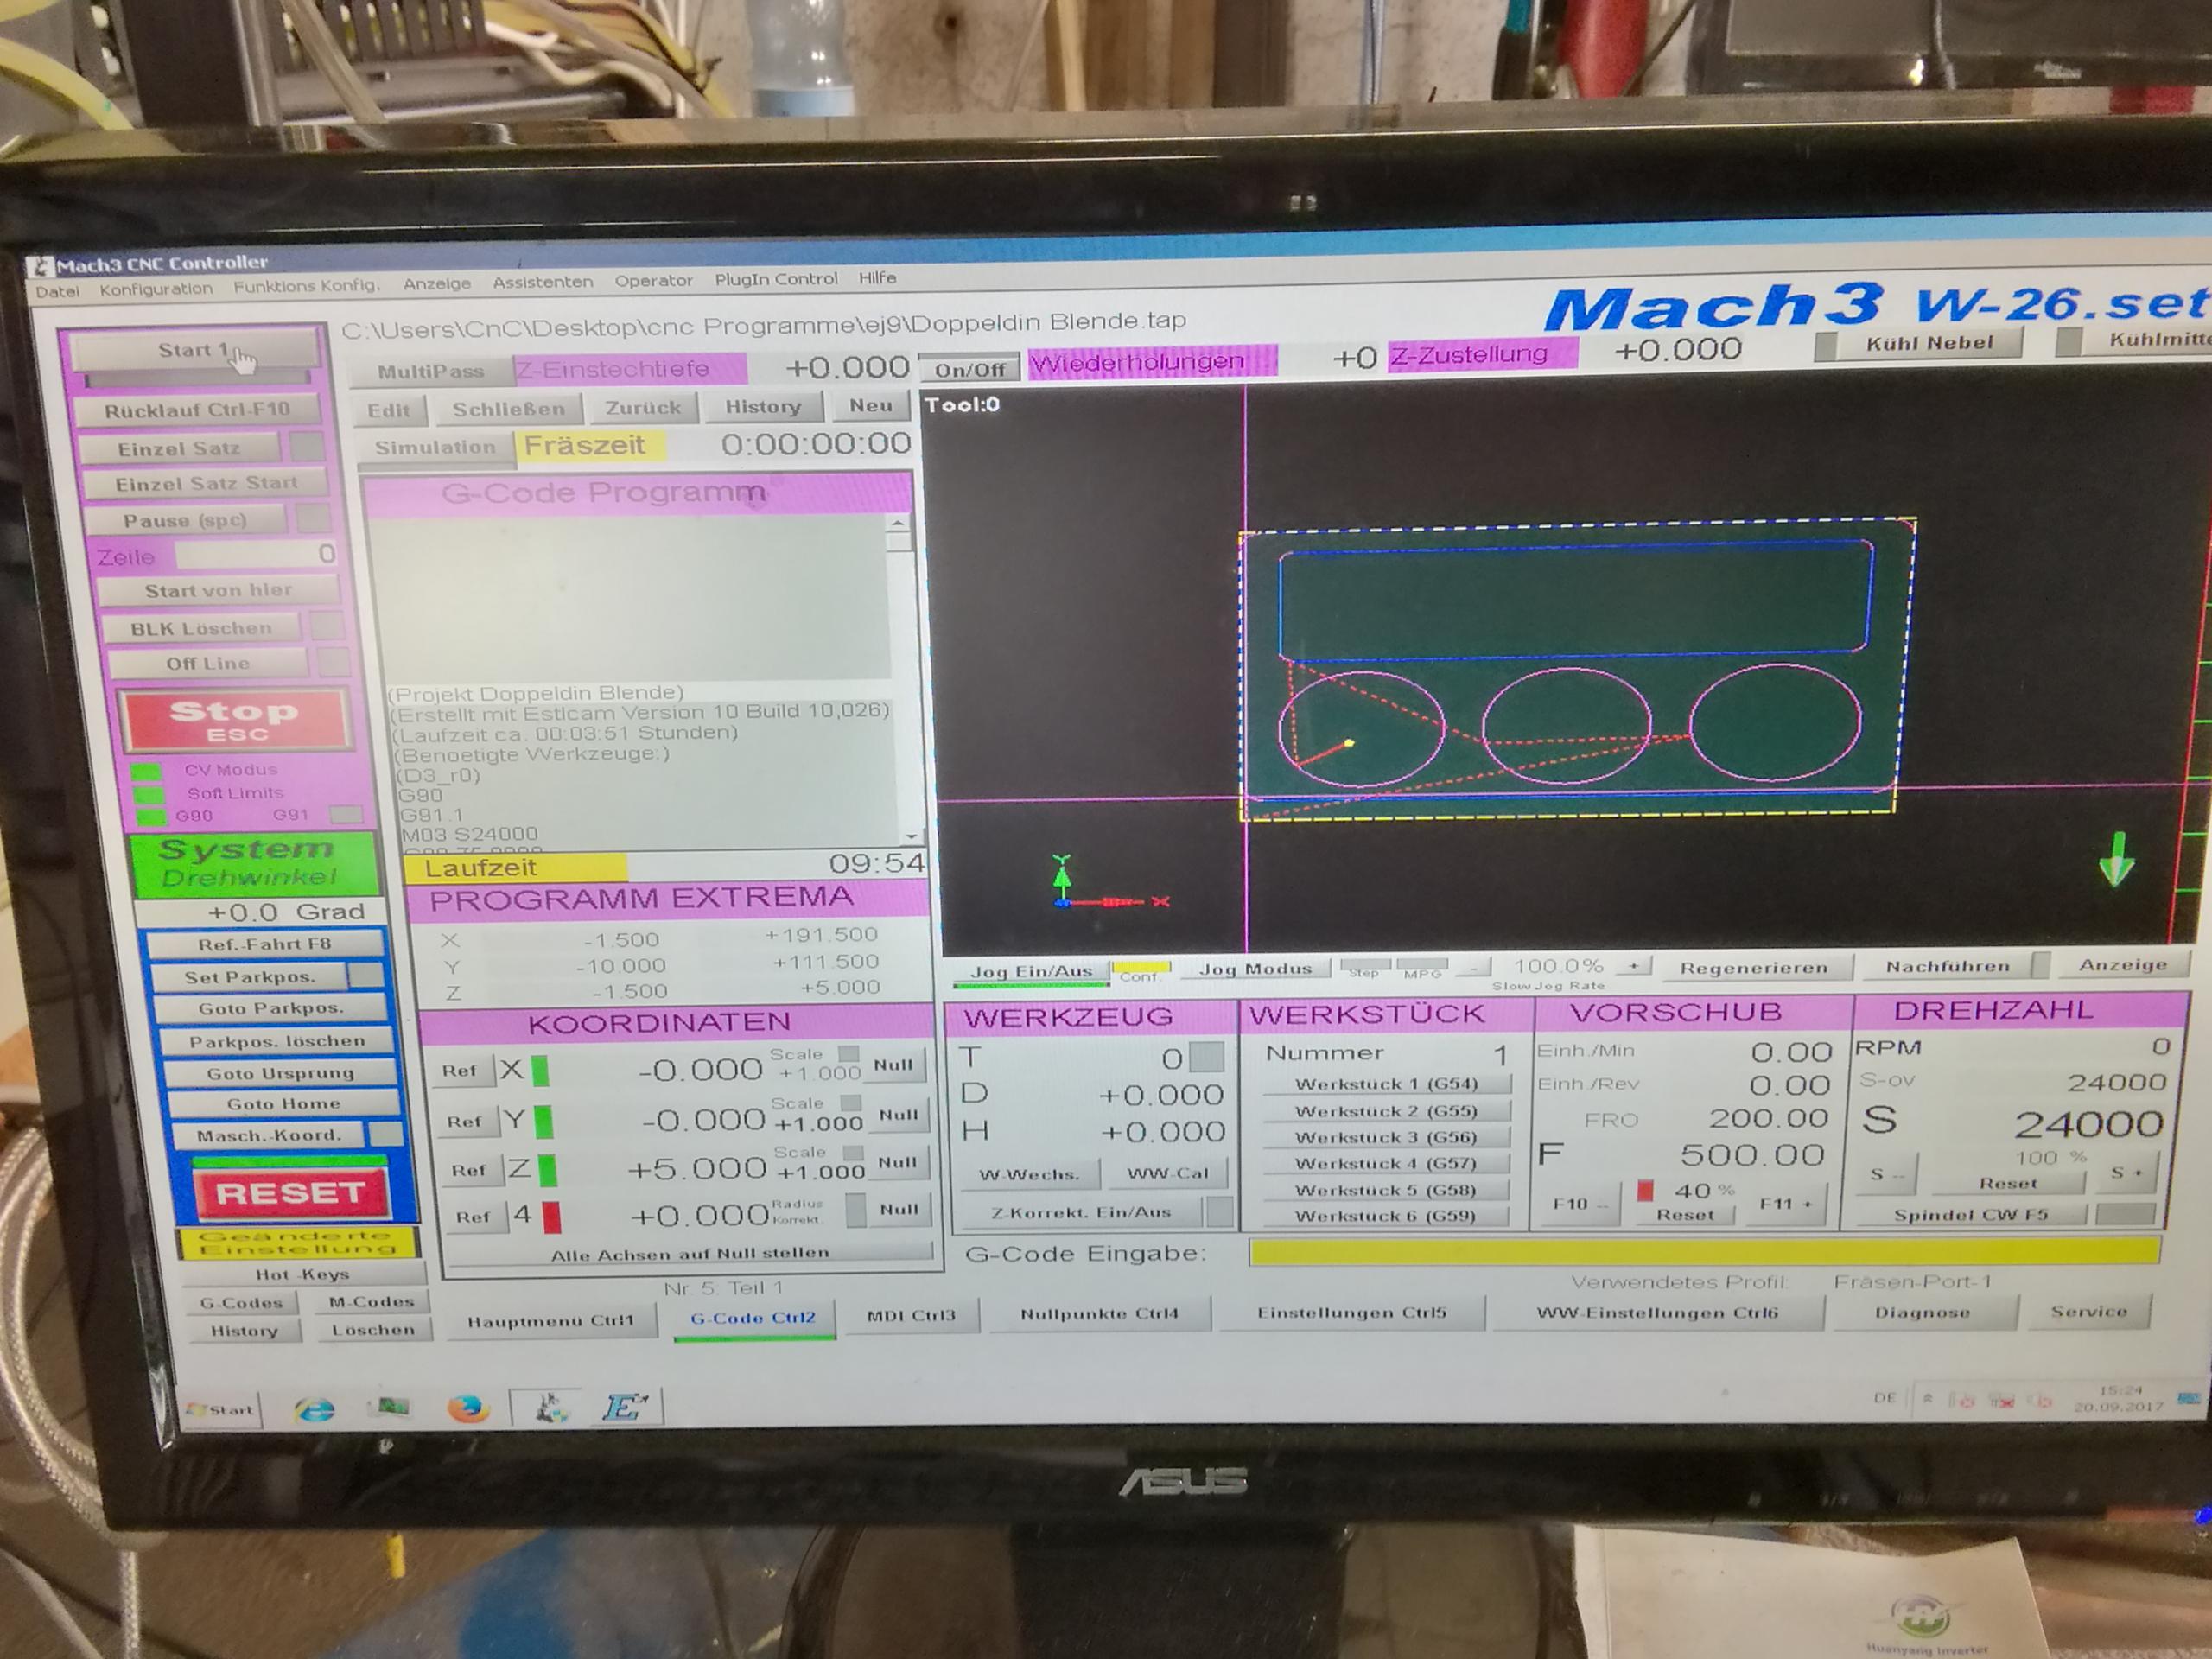2212x1659 pixels.
Task: Click the System Drehwinkel green button
Action: (x=253, y=863)
